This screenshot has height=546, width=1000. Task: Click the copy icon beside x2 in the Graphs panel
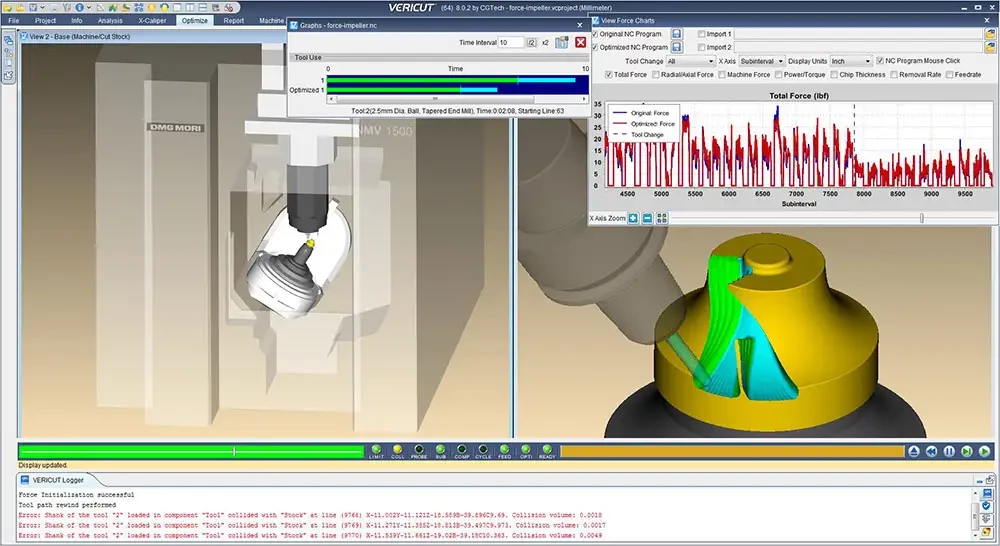[x=561, y=42]
